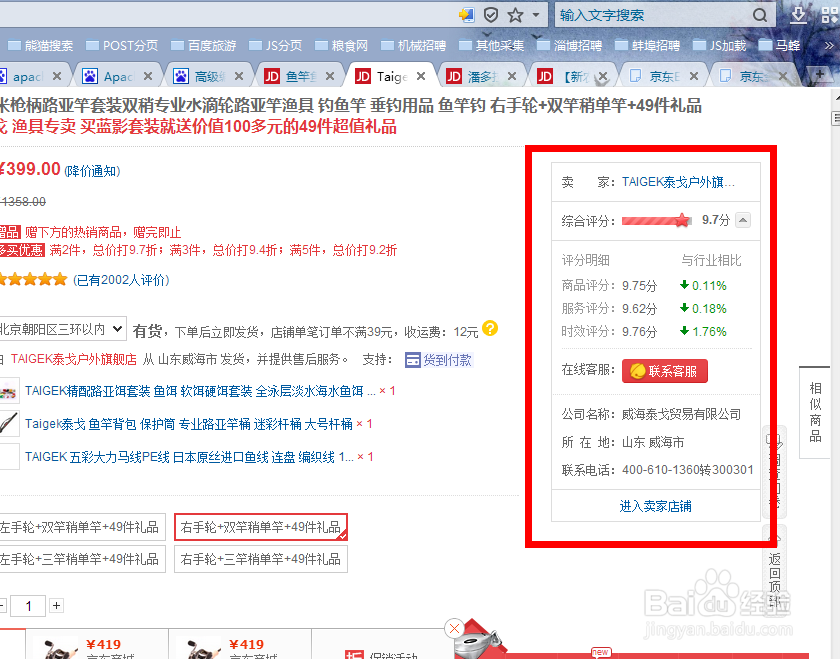The height and width of the screenshot is (659, 840).
Task: Open dropdown arrow beside the star icon
Action: pos(536,15)
